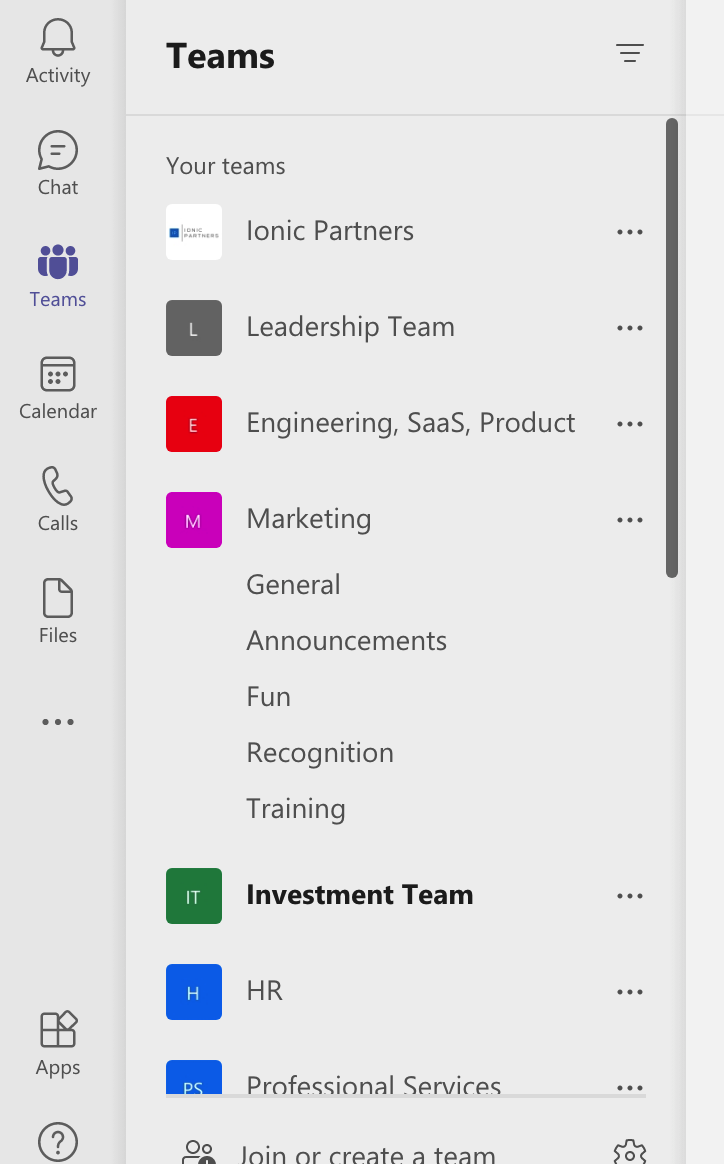Open more options for Ionic Partners

pos(630,232)
